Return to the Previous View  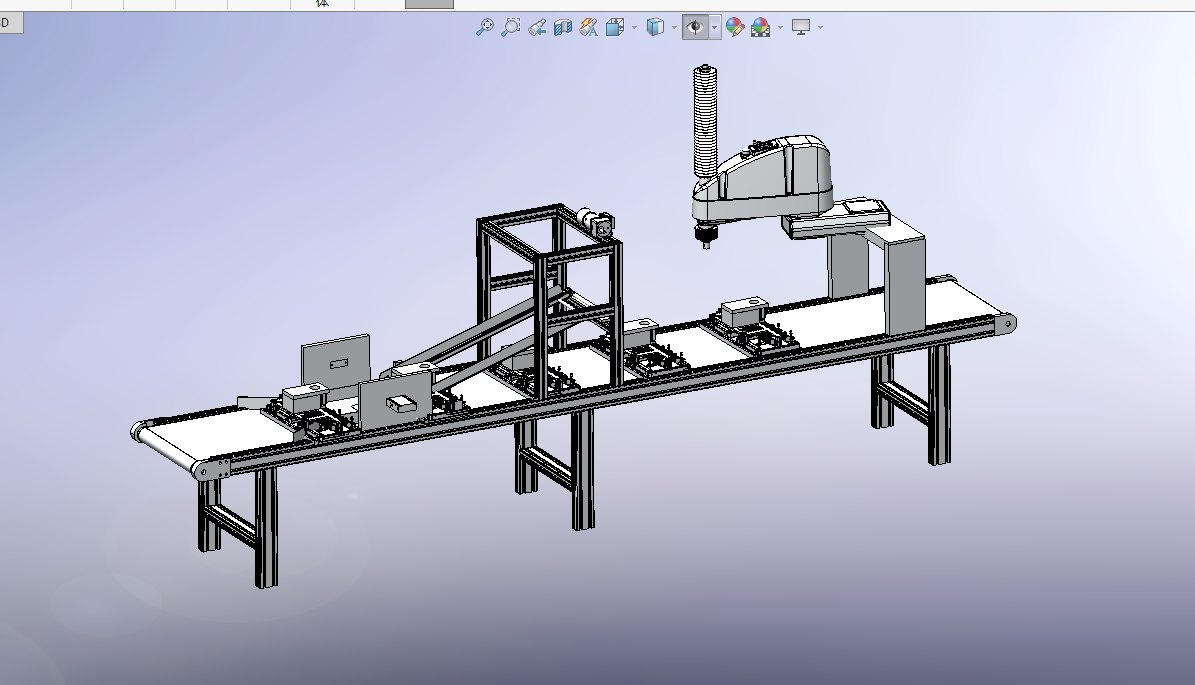(537, 28)
